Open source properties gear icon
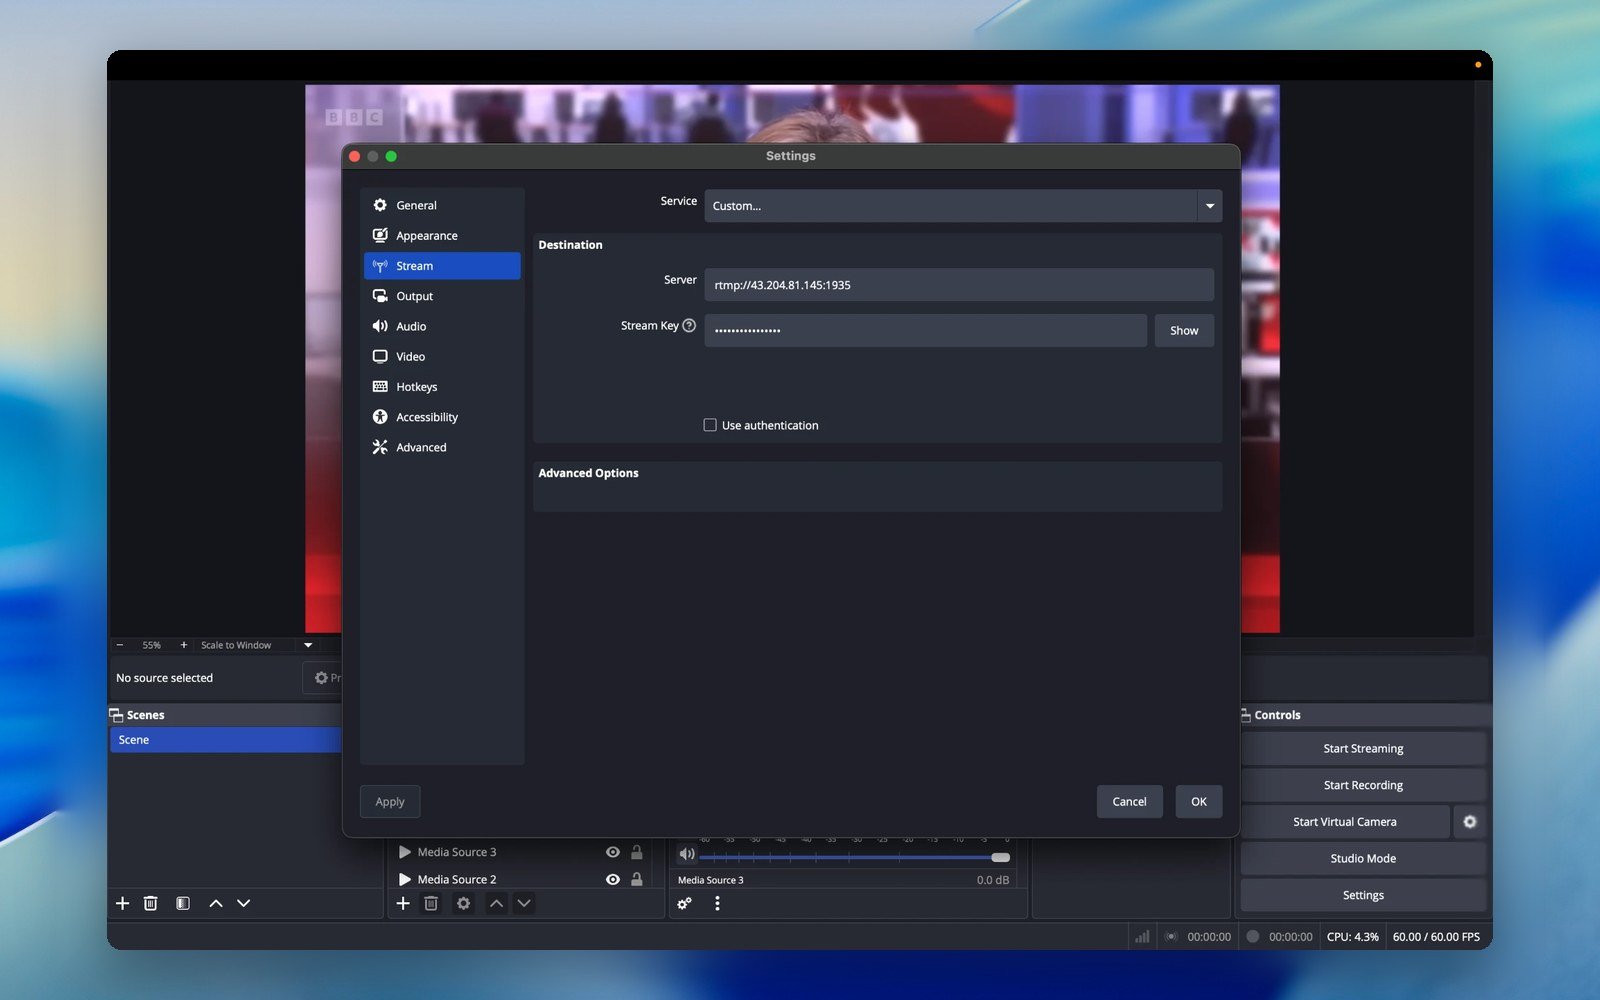 coord(463,903)
